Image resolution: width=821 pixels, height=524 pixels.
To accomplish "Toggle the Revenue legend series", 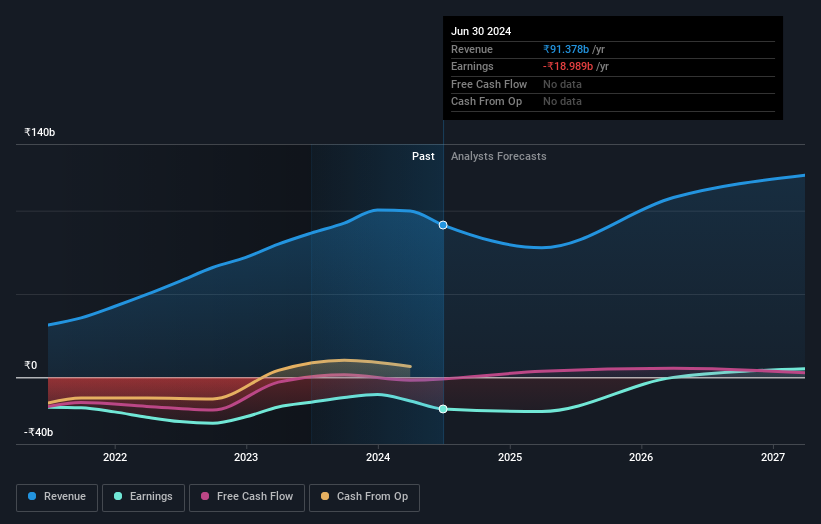I will 57,497.
